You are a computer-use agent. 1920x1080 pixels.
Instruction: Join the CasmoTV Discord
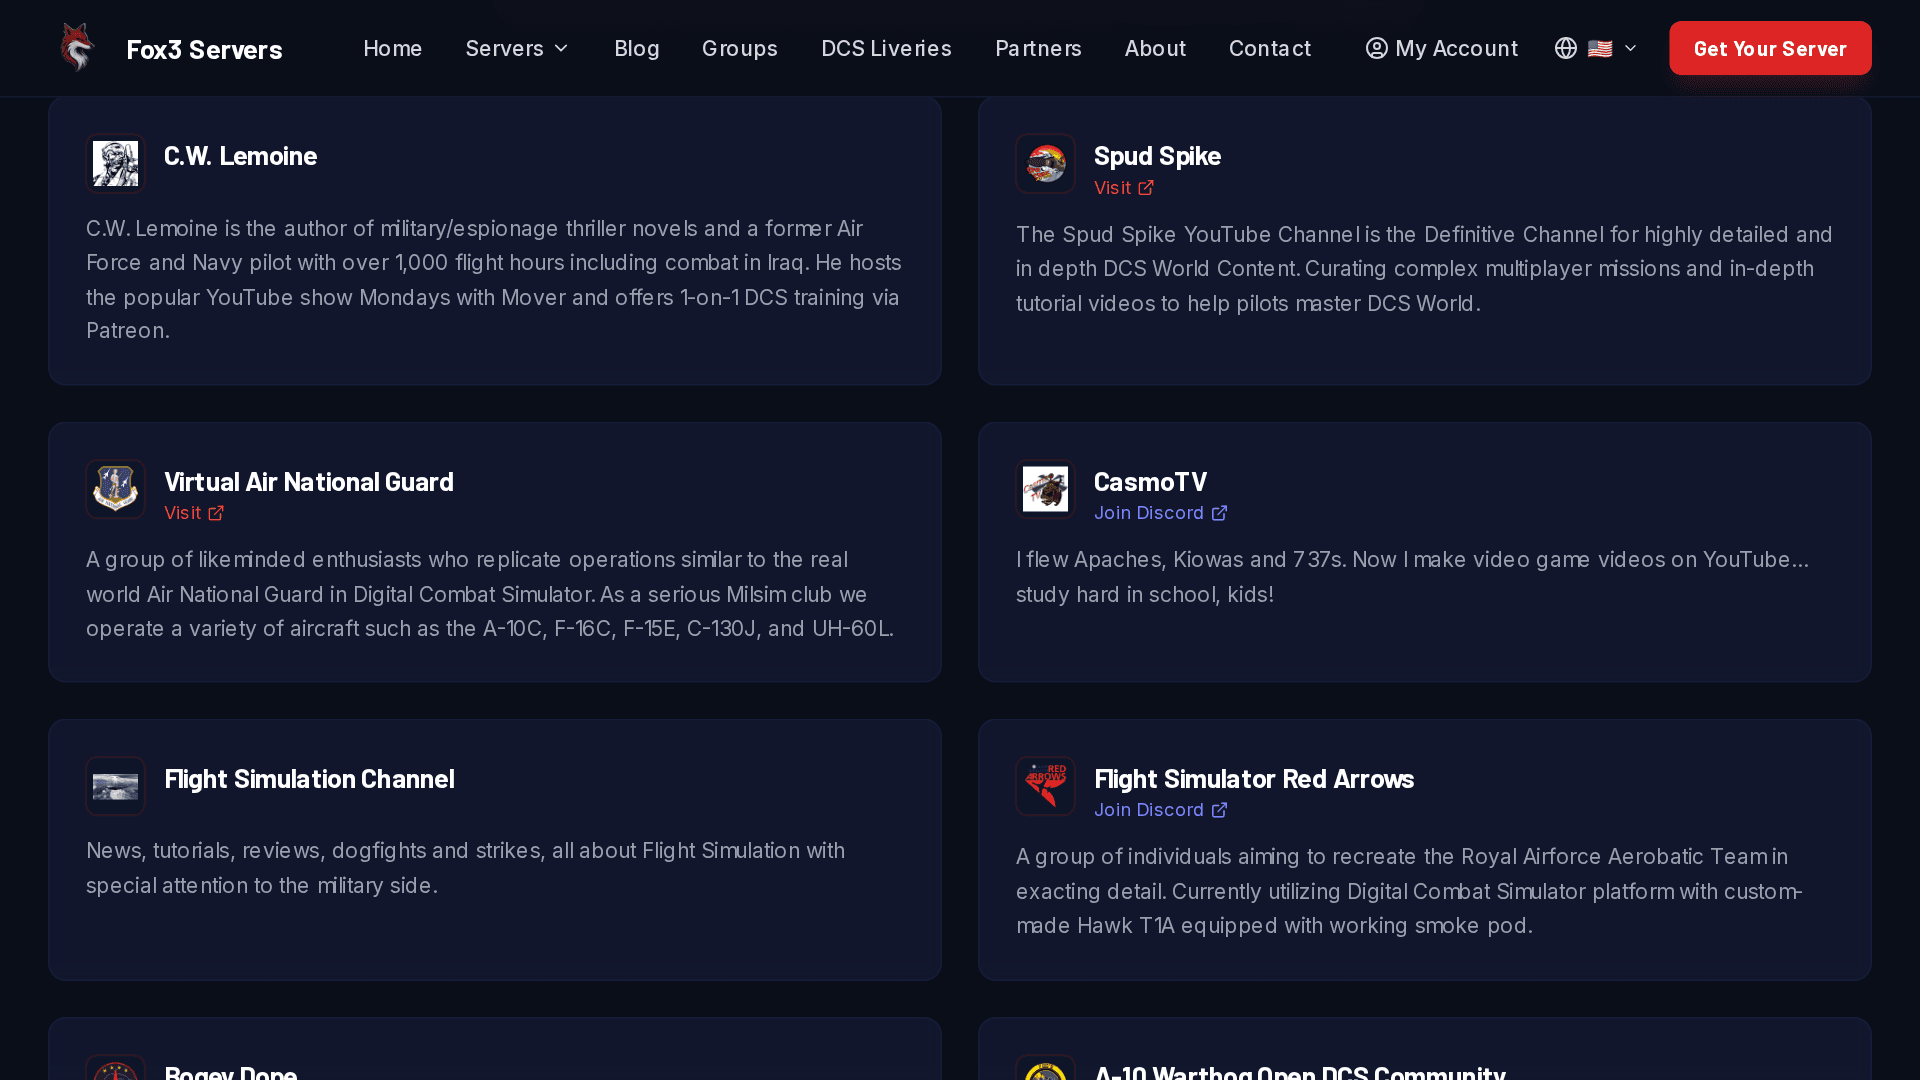point(1161,513)
